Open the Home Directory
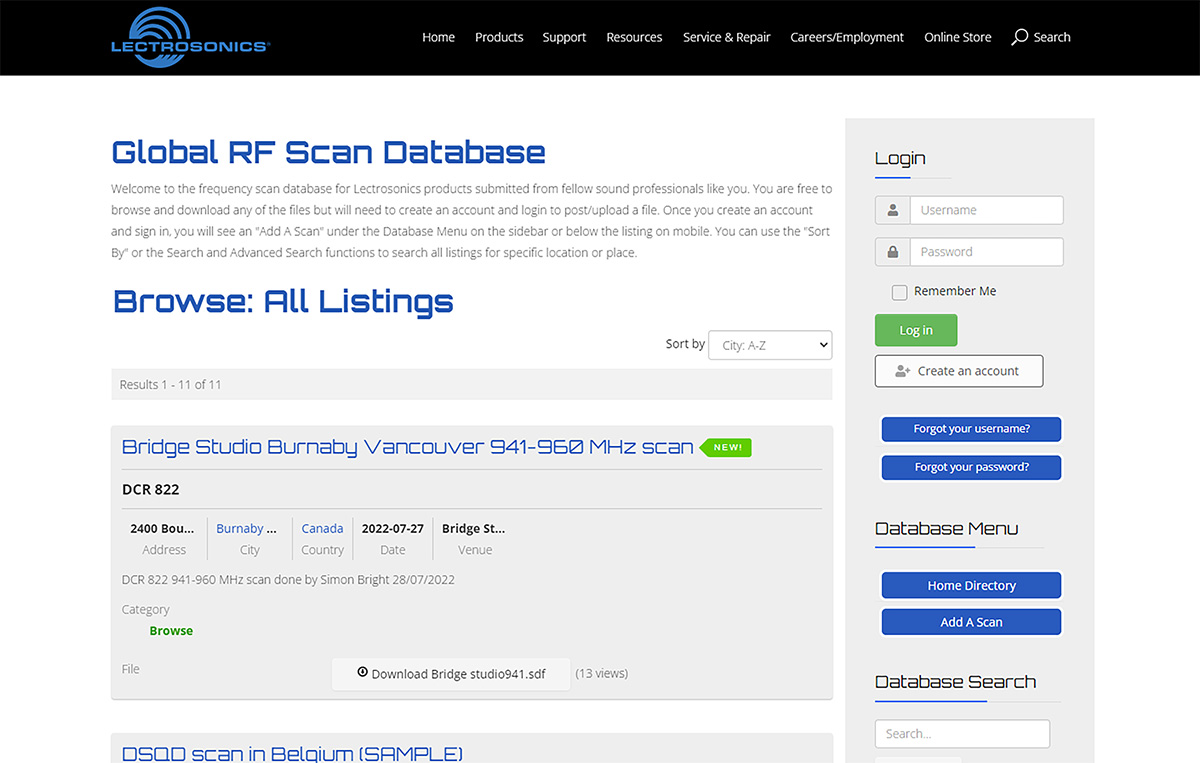The image size is (1200, 763). coord(970,585)
